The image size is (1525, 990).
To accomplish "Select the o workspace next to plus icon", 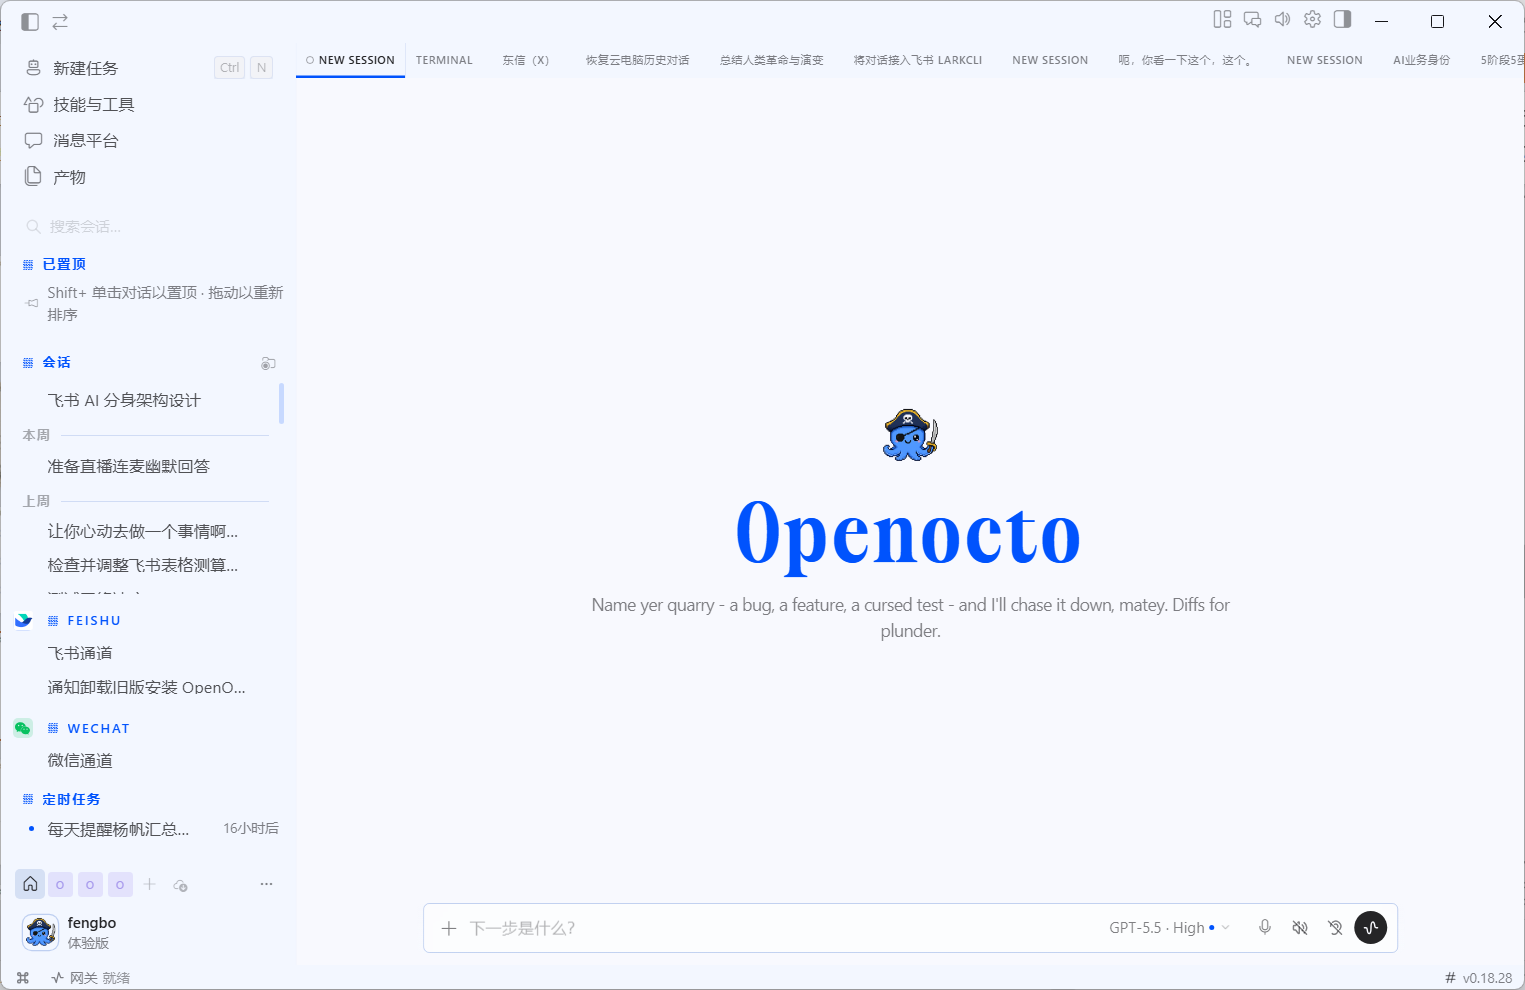I will pos(120,885).
